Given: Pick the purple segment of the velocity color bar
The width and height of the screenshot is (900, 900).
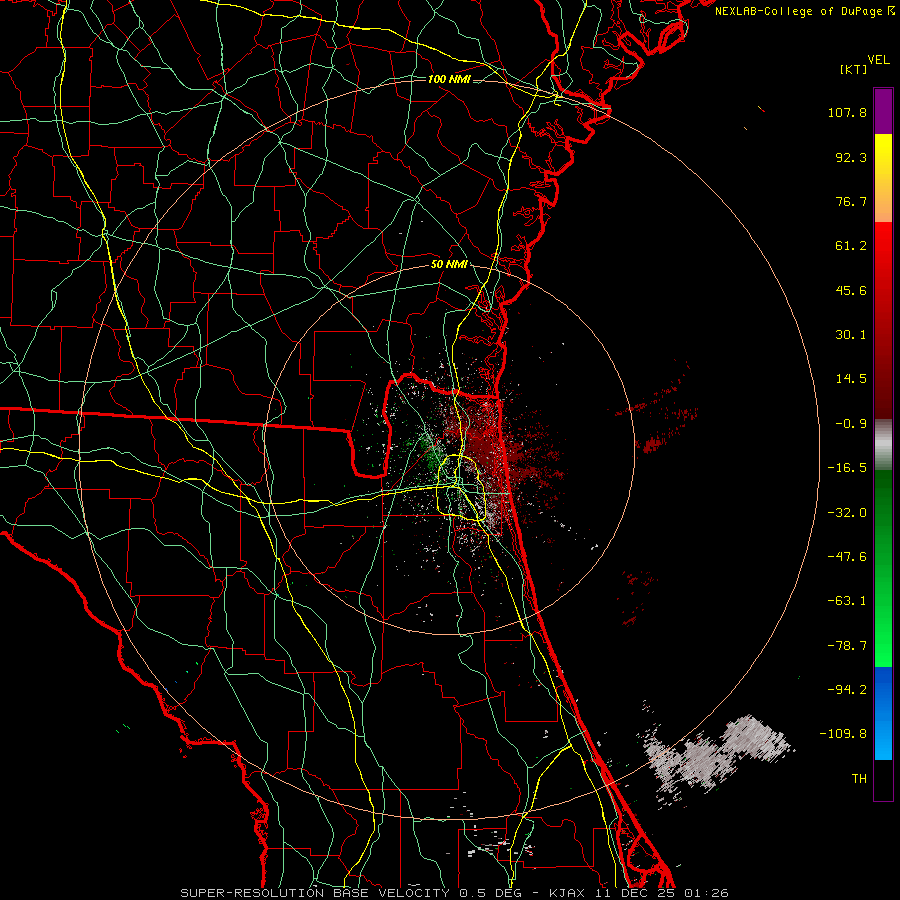Looking at the screenshot, I should coord(883,111).
